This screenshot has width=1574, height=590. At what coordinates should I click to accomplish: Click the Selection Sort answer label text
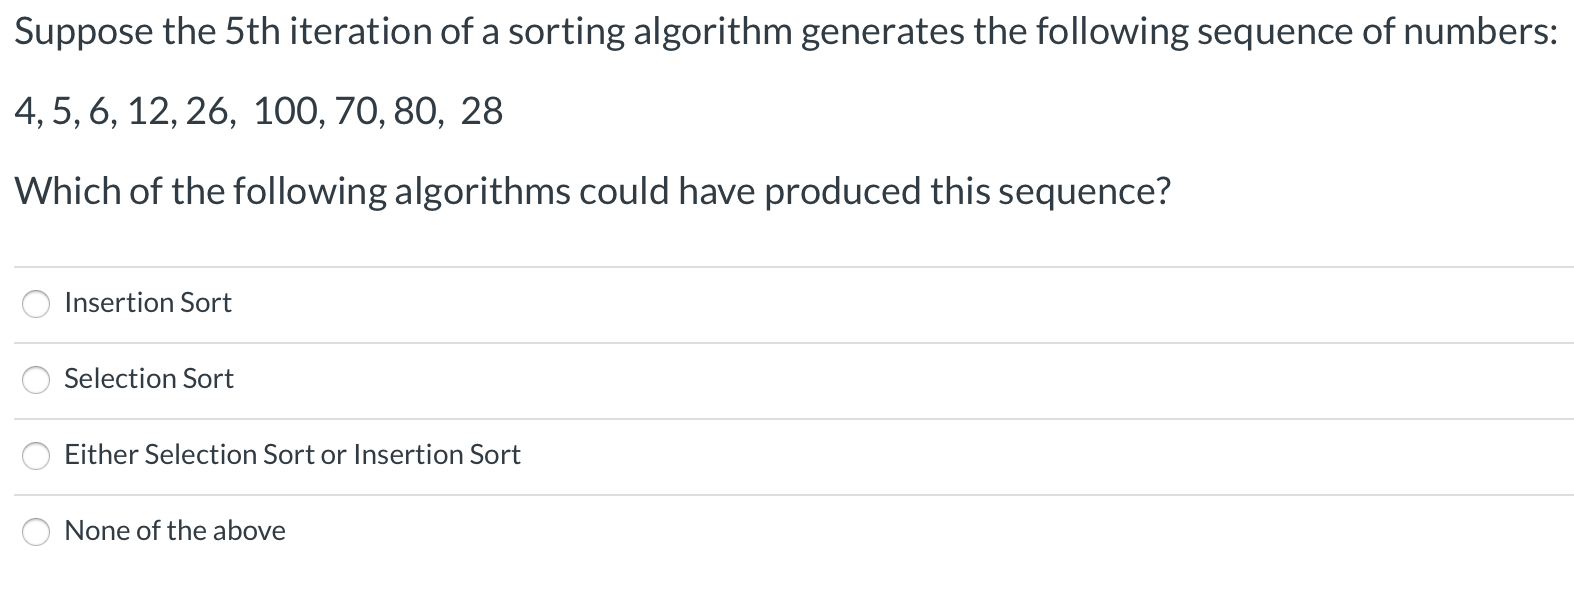click(149, 378)
